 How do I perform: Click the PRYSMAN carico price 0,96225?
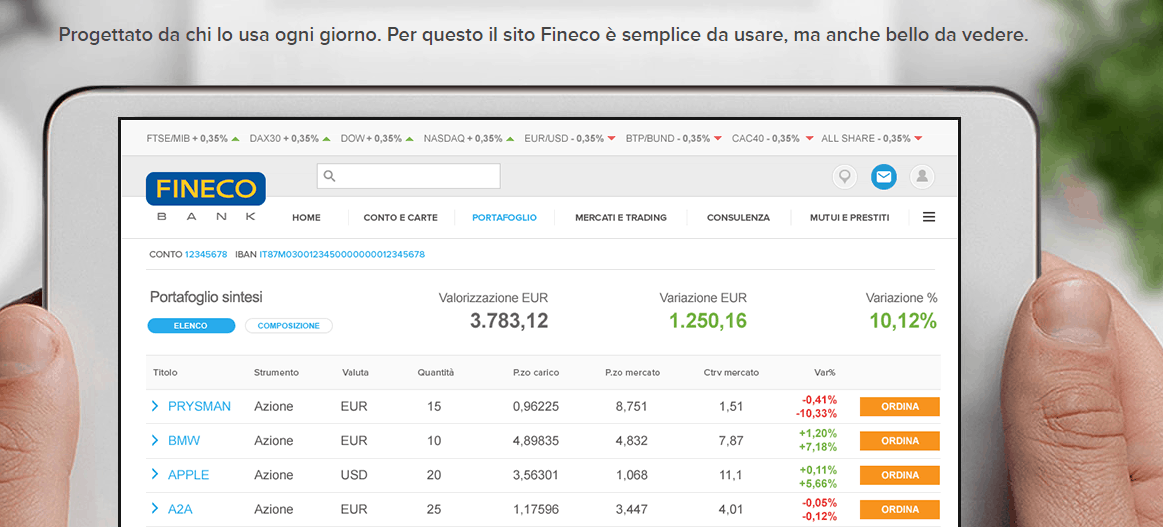pyautogui.click(x=536, y=406)
